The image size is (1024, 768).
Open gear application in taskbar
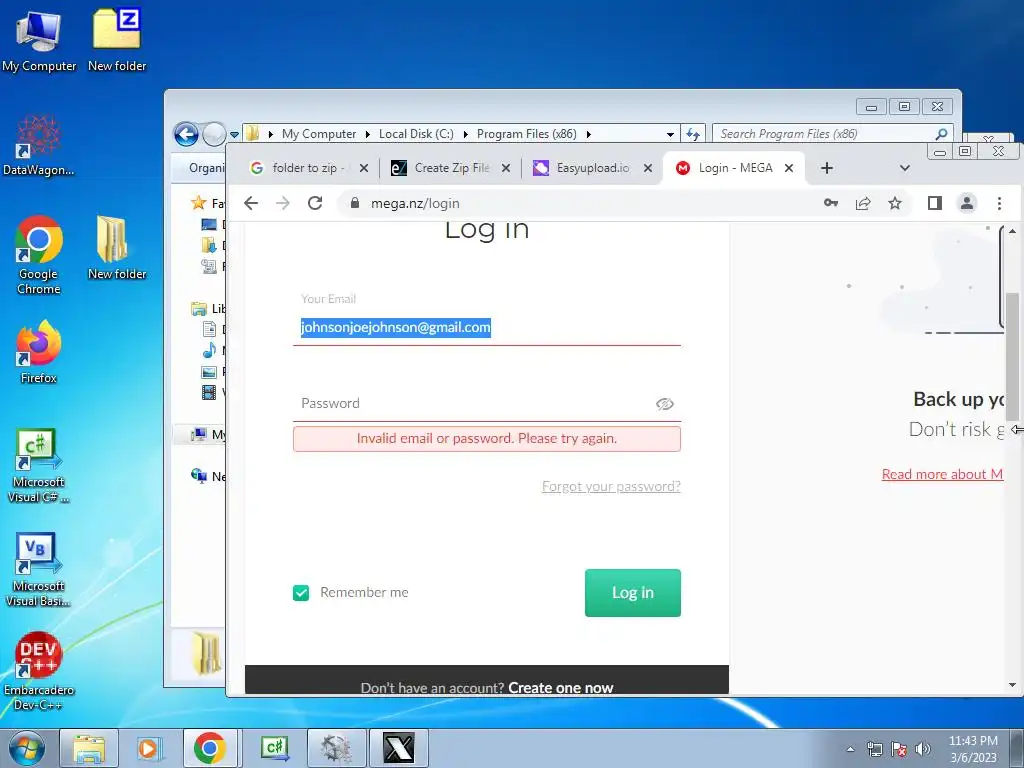(x=336, y=748)
